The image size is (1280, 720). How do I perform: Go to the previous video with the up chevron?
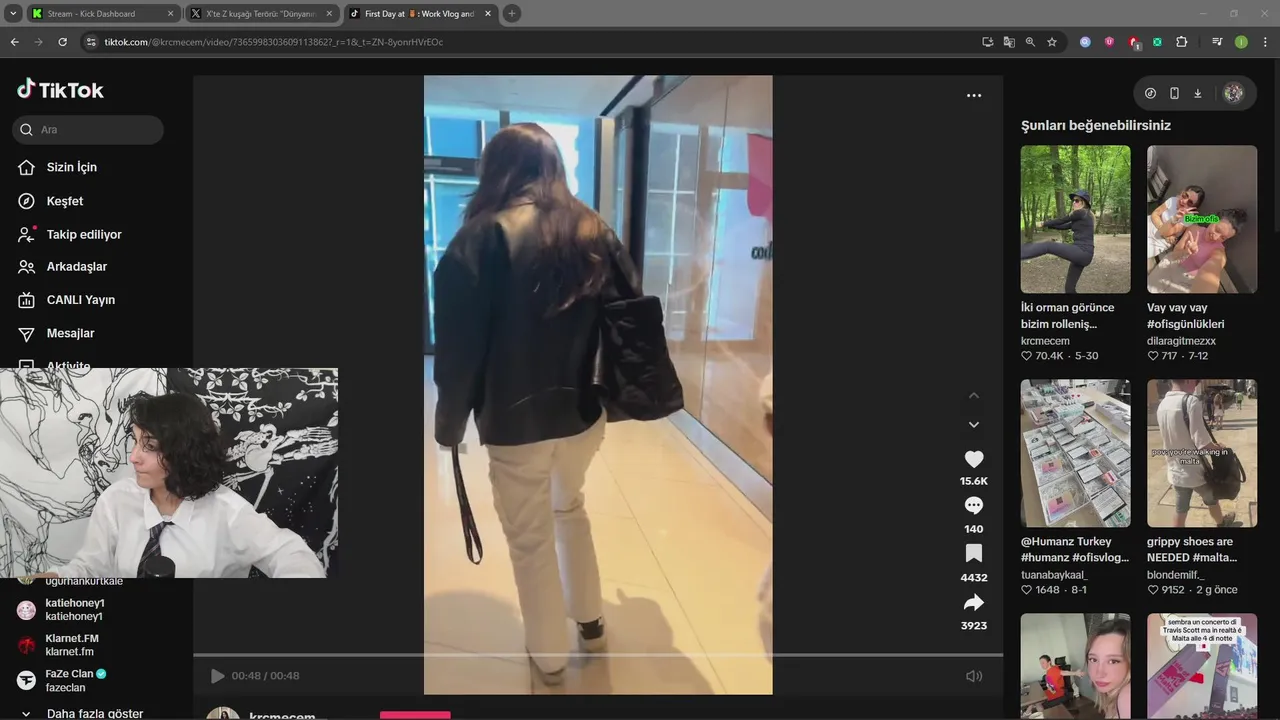tap(974, 396)
